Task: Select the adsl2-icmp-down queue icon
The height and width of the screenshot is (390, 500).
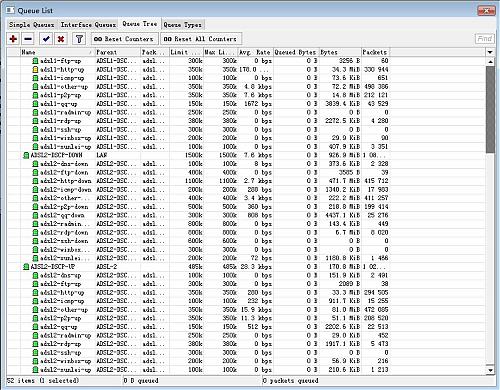Action: coord(35,190)
